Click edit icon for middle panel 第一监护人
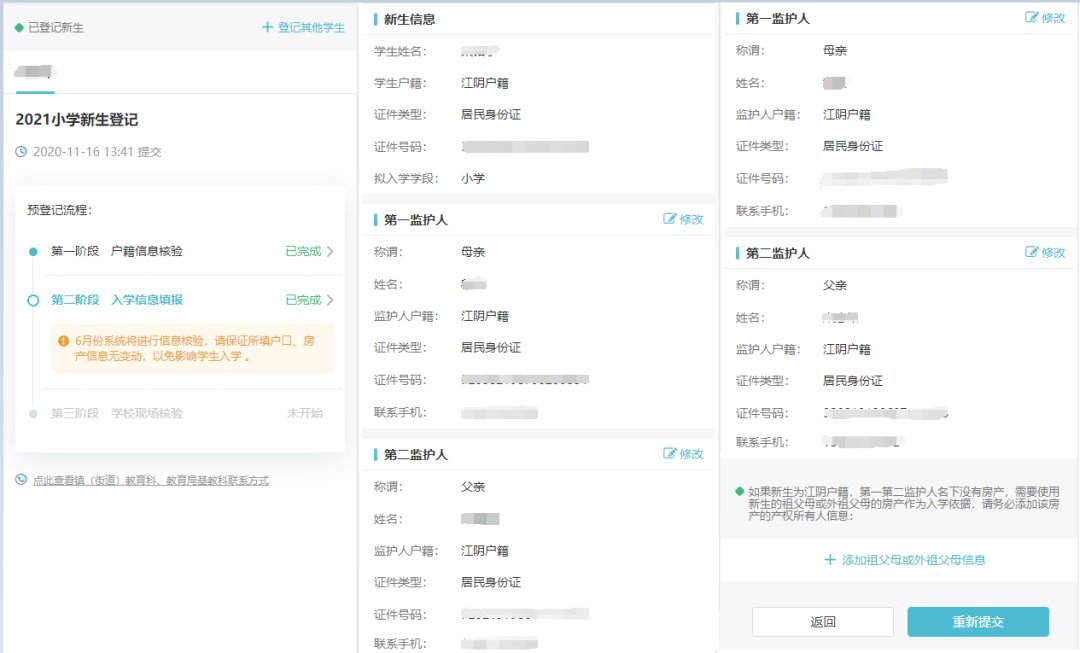The image size is (1080, 653). tap(669, 219)
